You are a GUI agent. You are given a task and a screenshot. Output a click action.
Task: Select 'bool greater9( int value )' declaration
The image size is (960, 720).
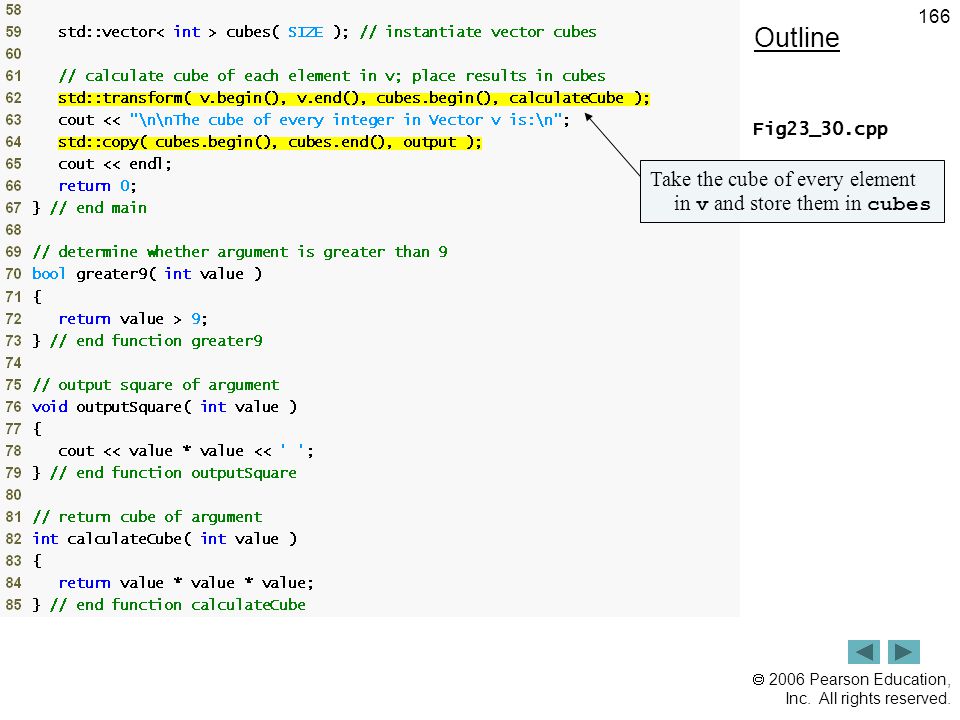(x=147, y=274)
